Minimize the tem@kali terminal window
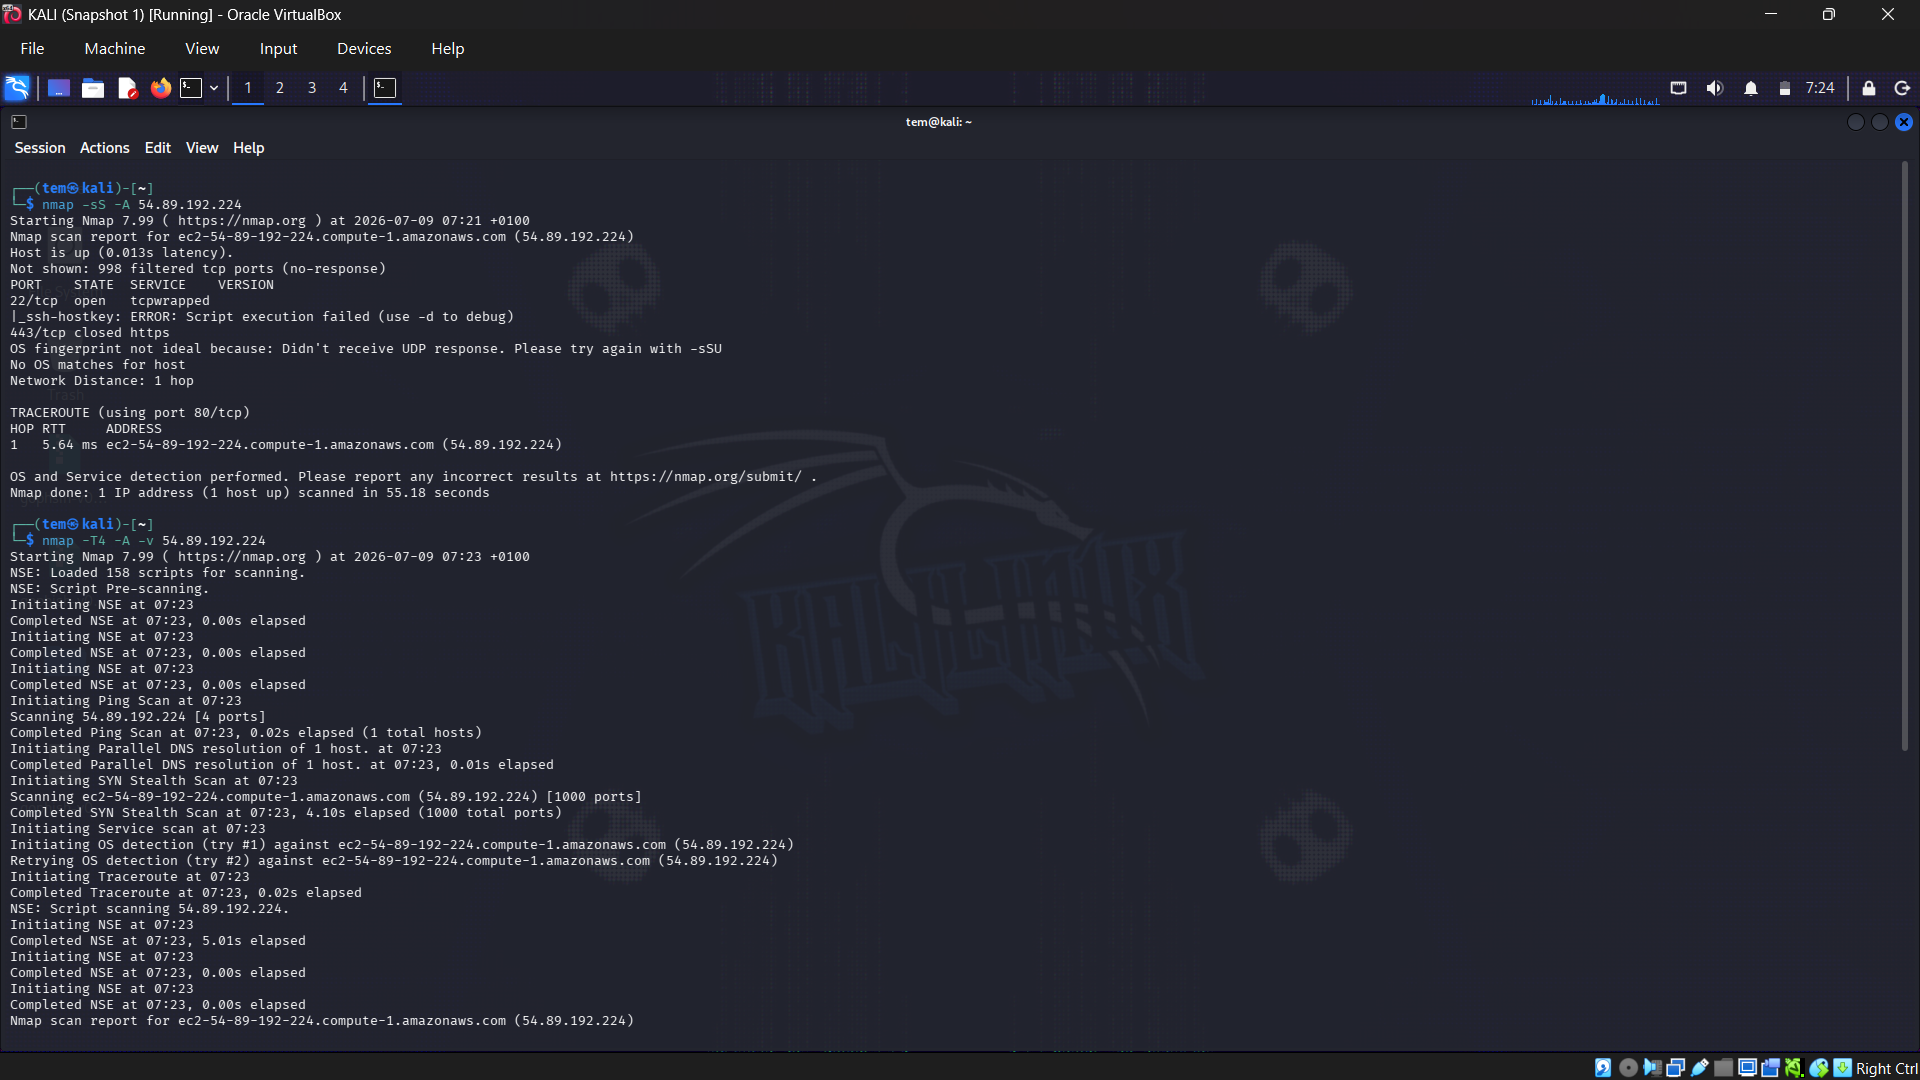1920x1080 pixels. point(1856,122)
